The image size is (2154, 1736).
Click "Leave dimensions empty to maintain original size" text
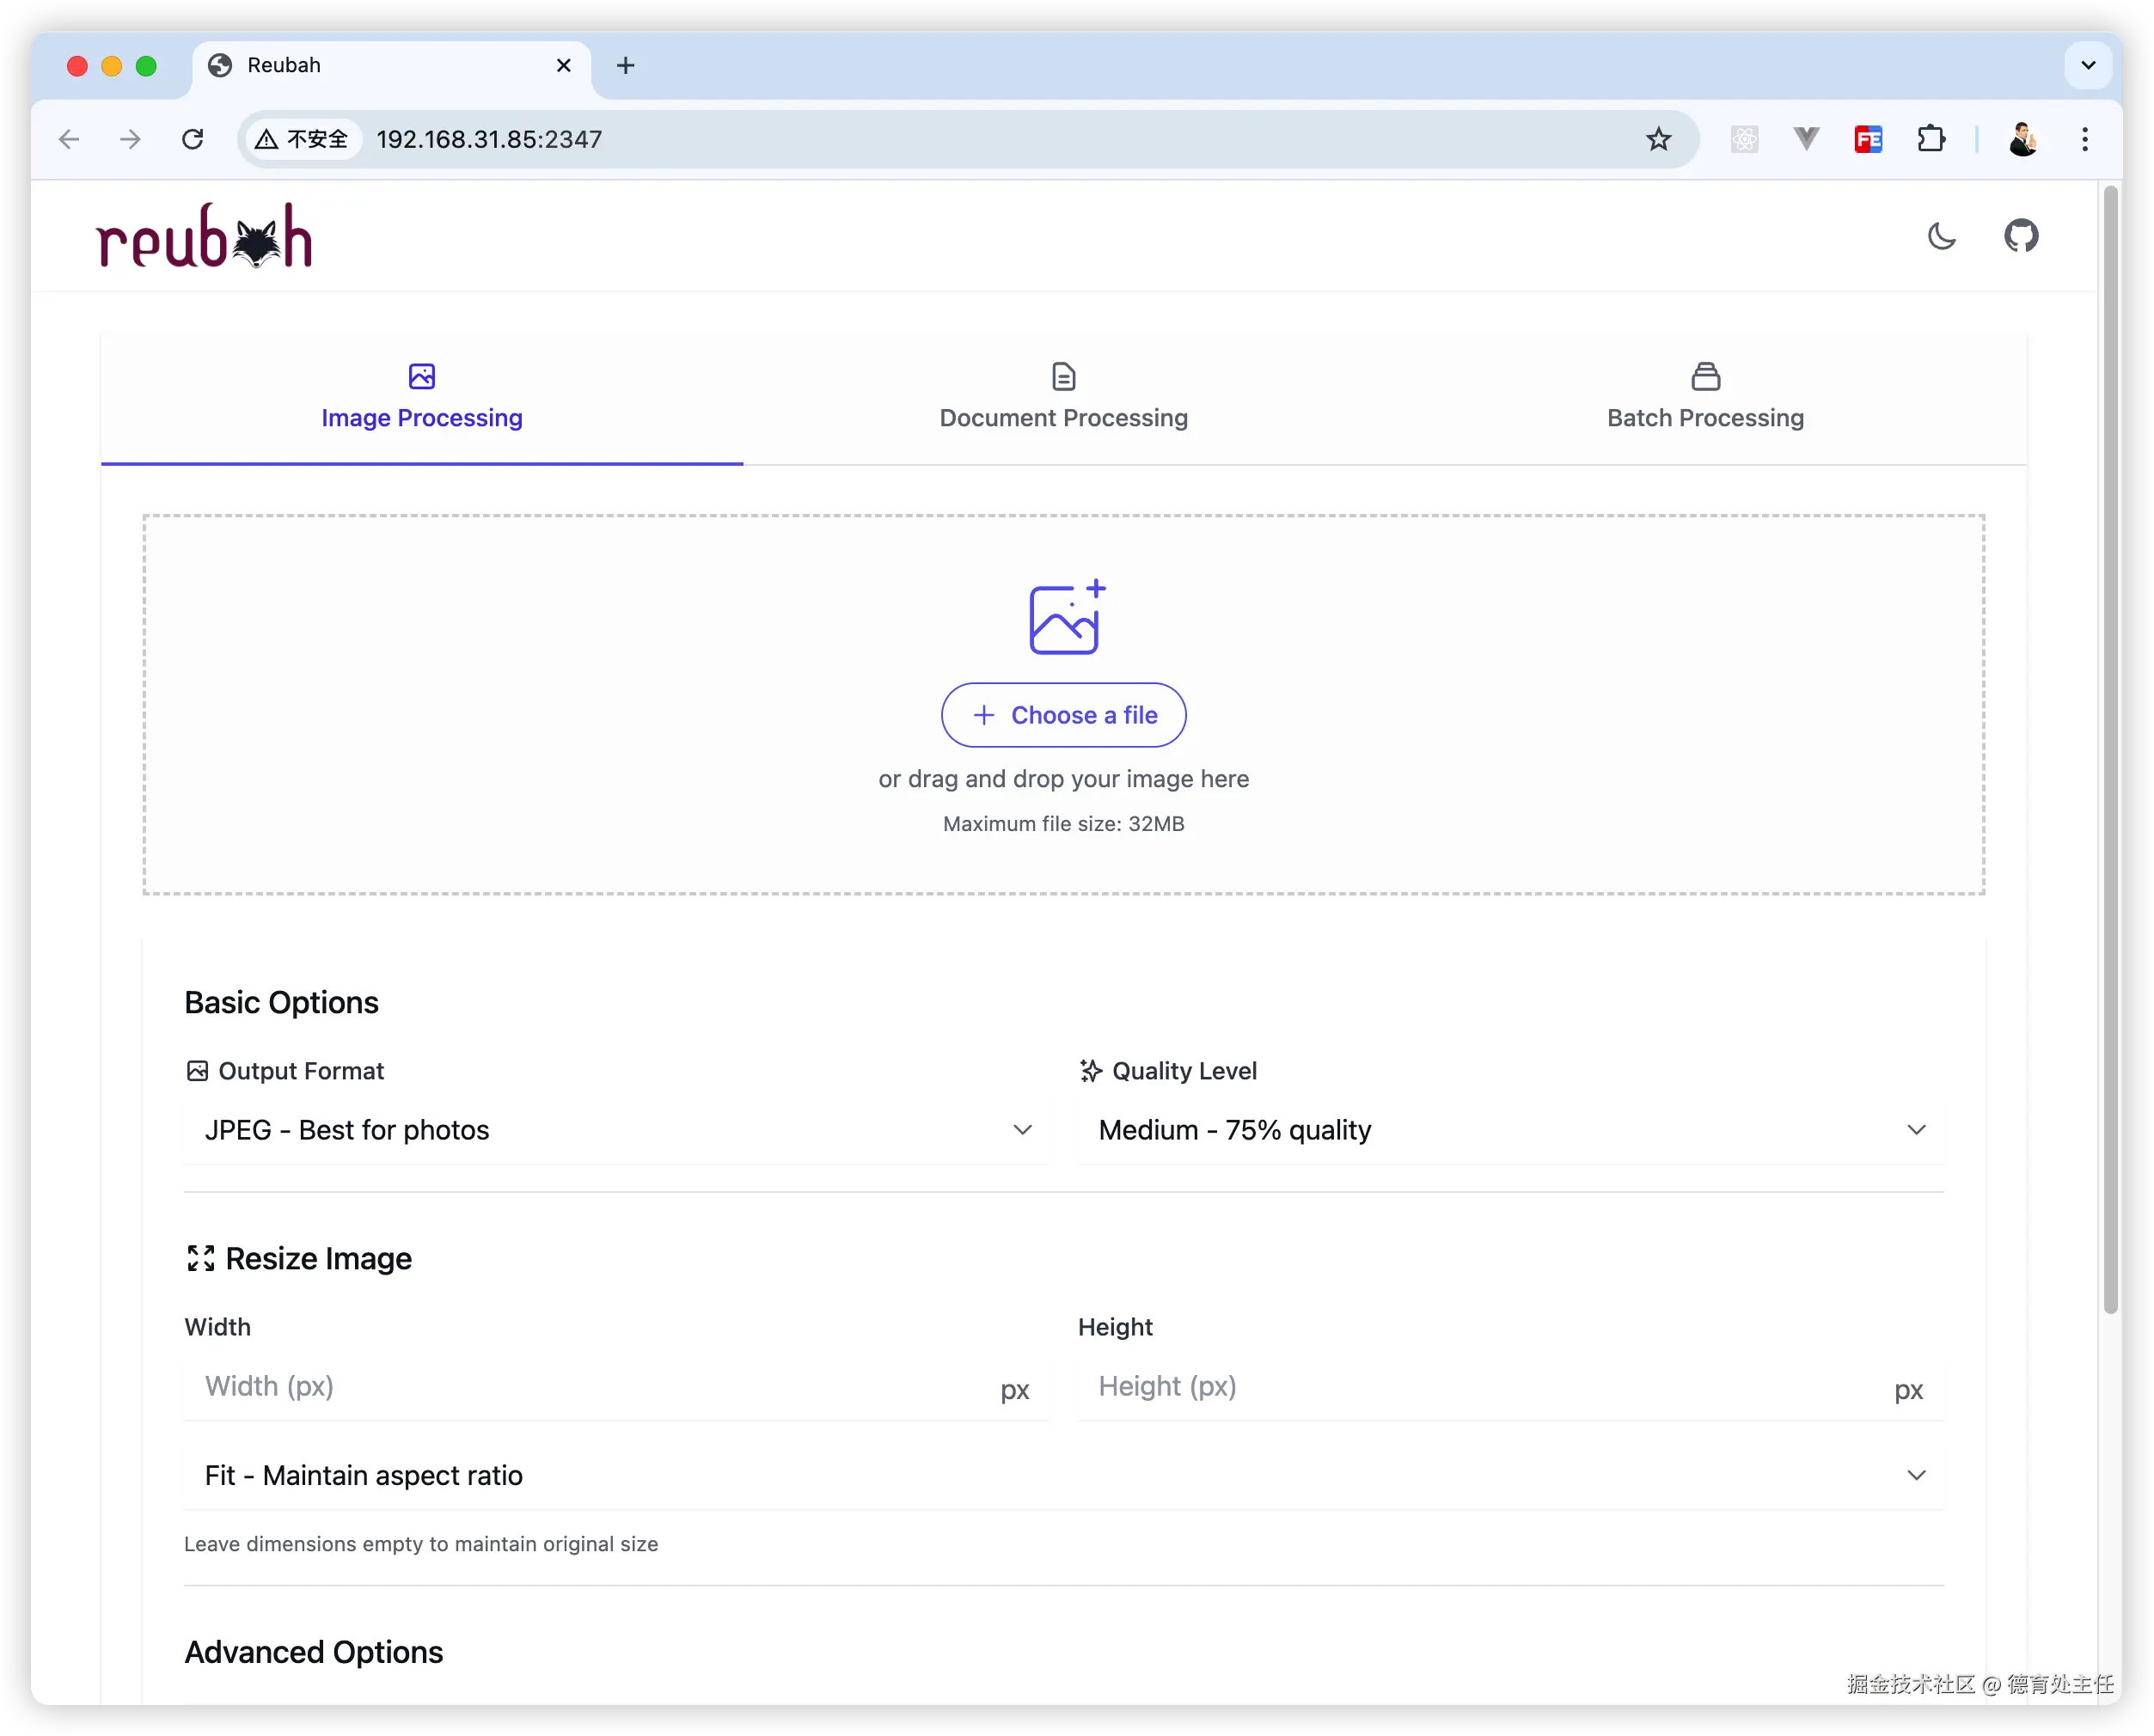421,1544
